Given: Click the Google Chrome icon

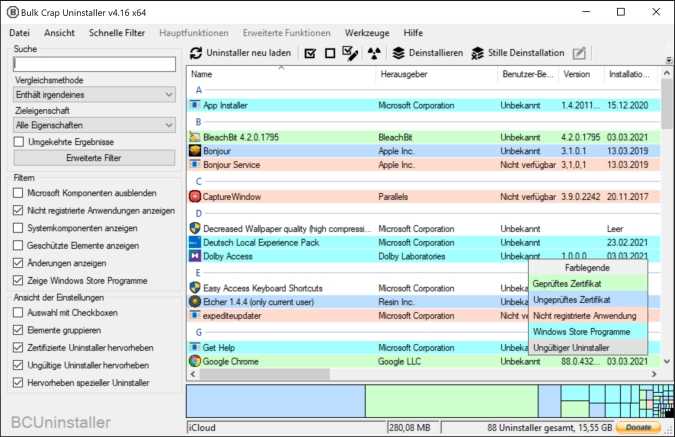Looking at the screenshot, I should pos(195,361).
